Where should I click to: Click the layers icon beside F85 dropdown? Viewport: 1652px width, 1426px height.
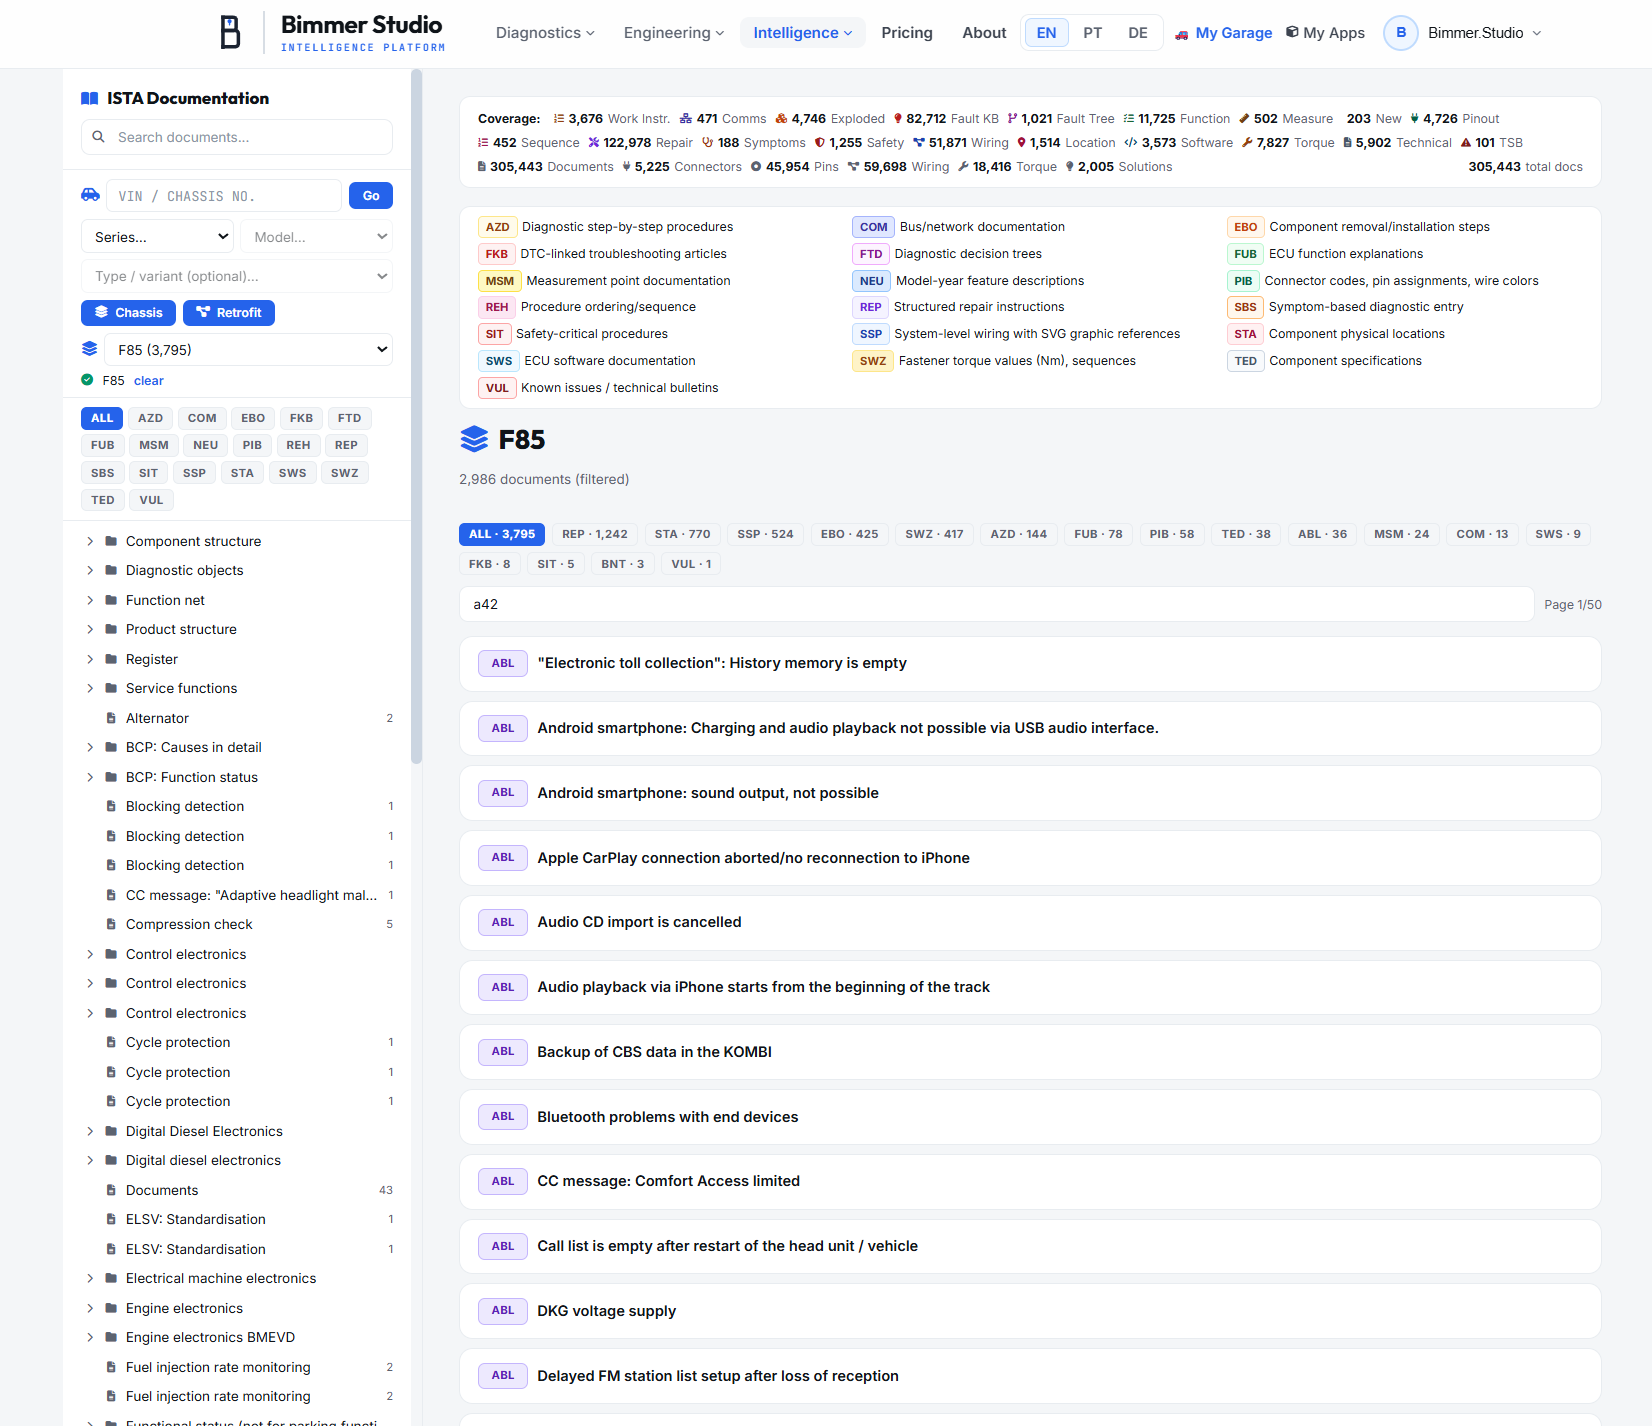[90, 349]
